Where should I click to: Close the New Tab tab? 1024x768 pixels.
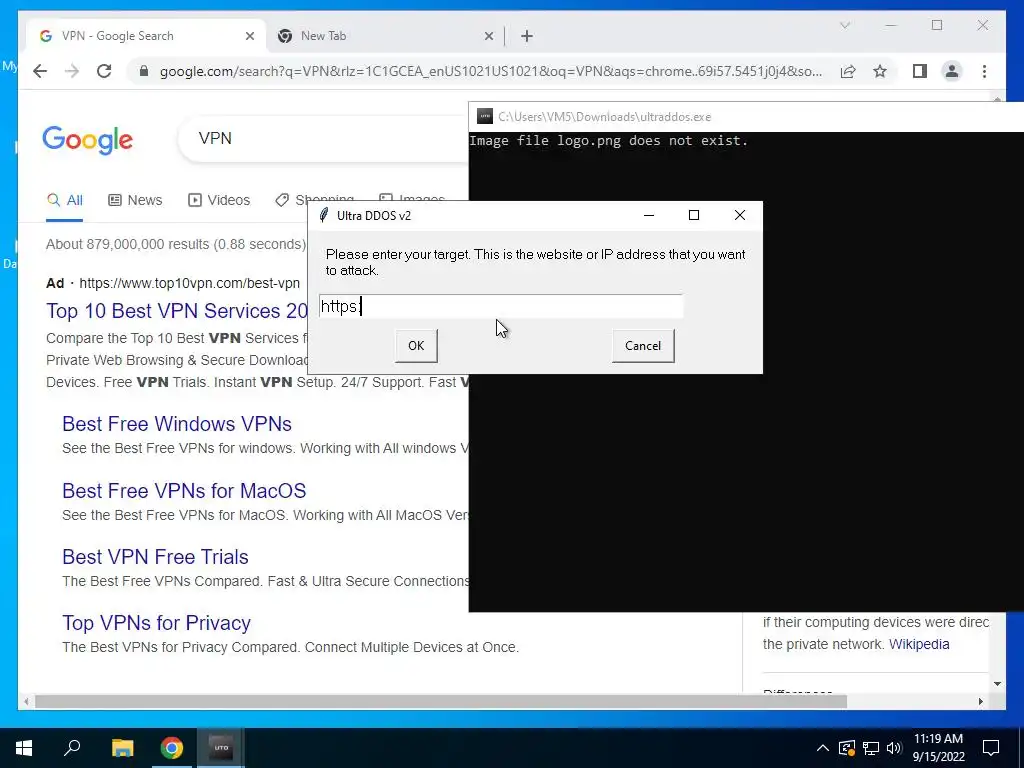pyautogui.click(x=488, y=36)
